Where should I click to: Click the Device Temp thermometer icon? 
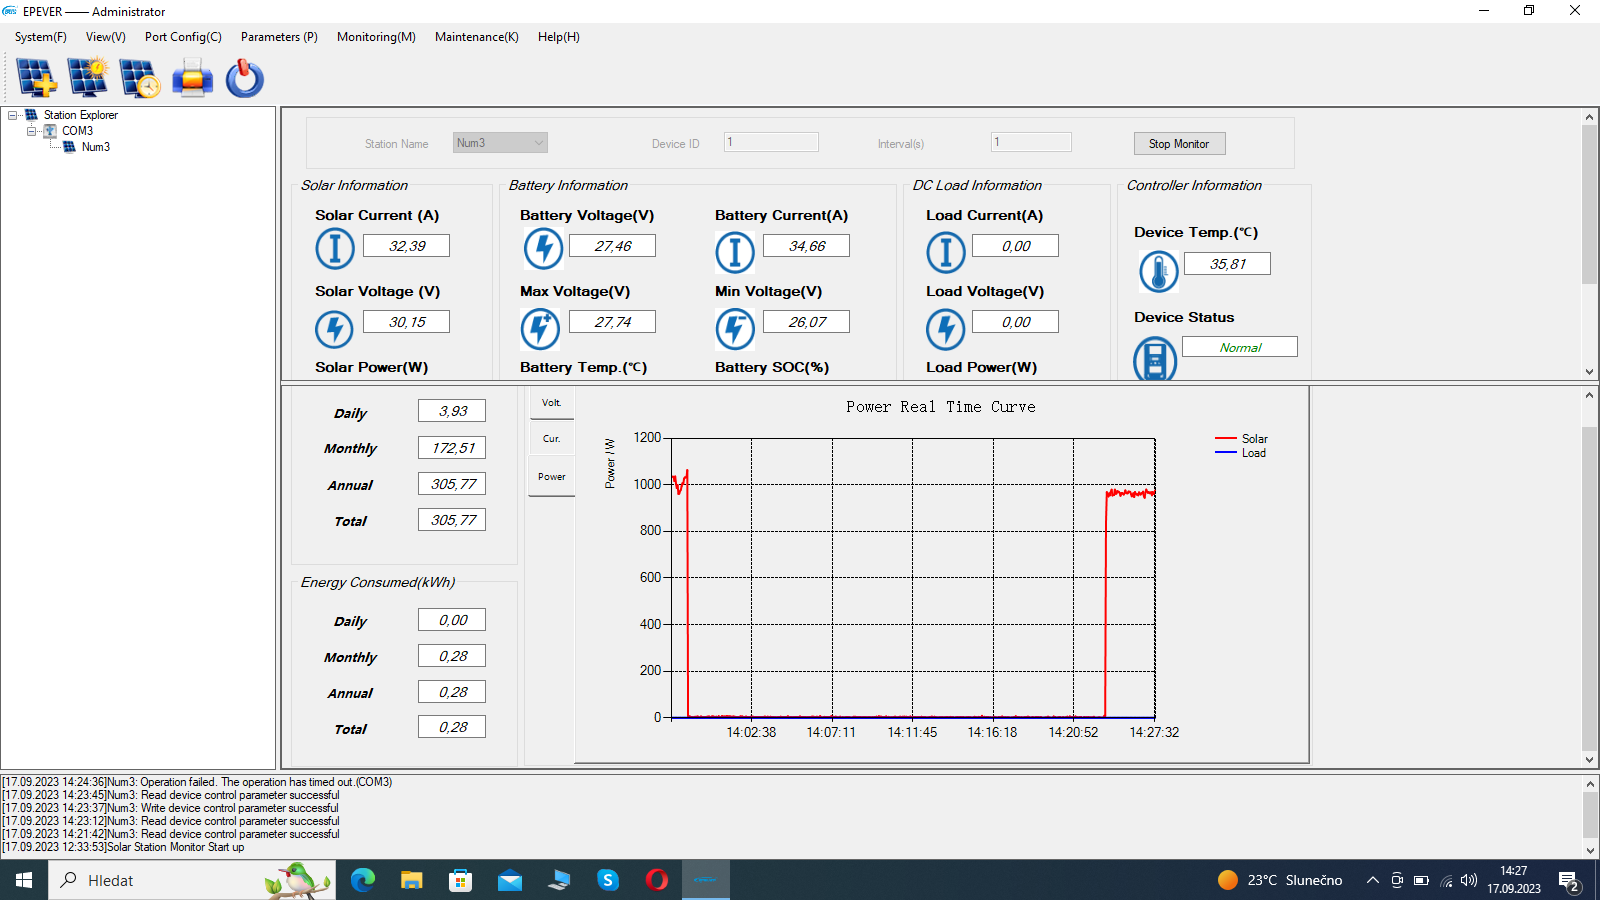1158,271
